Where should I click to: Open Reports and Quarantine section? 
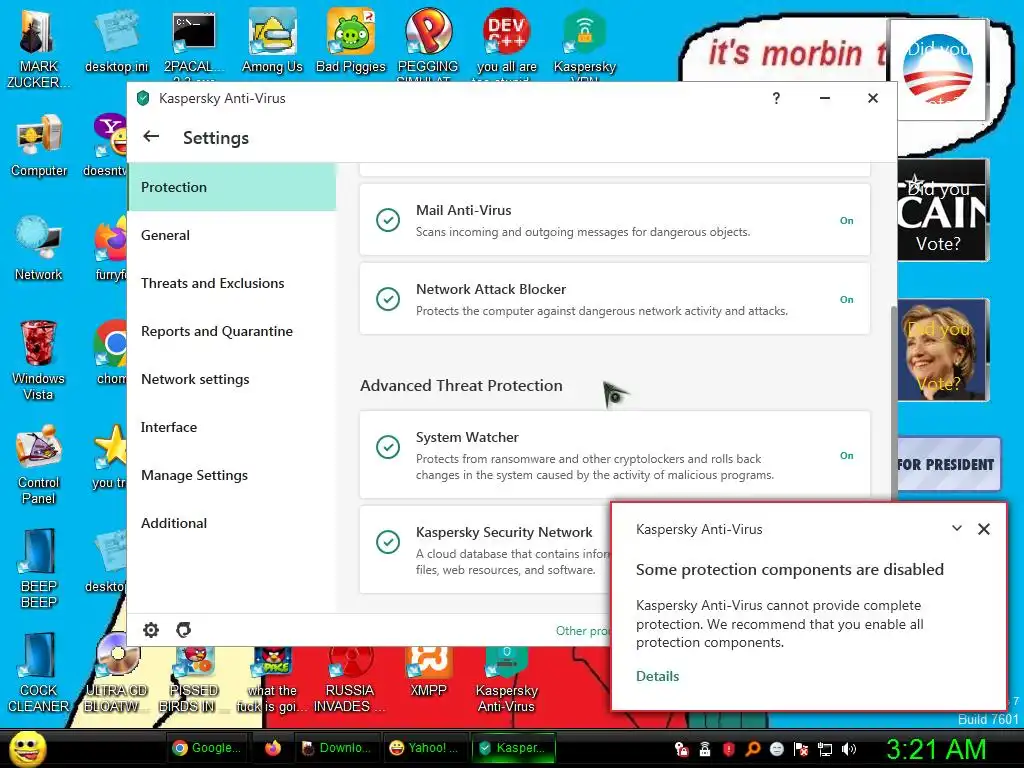232,331
